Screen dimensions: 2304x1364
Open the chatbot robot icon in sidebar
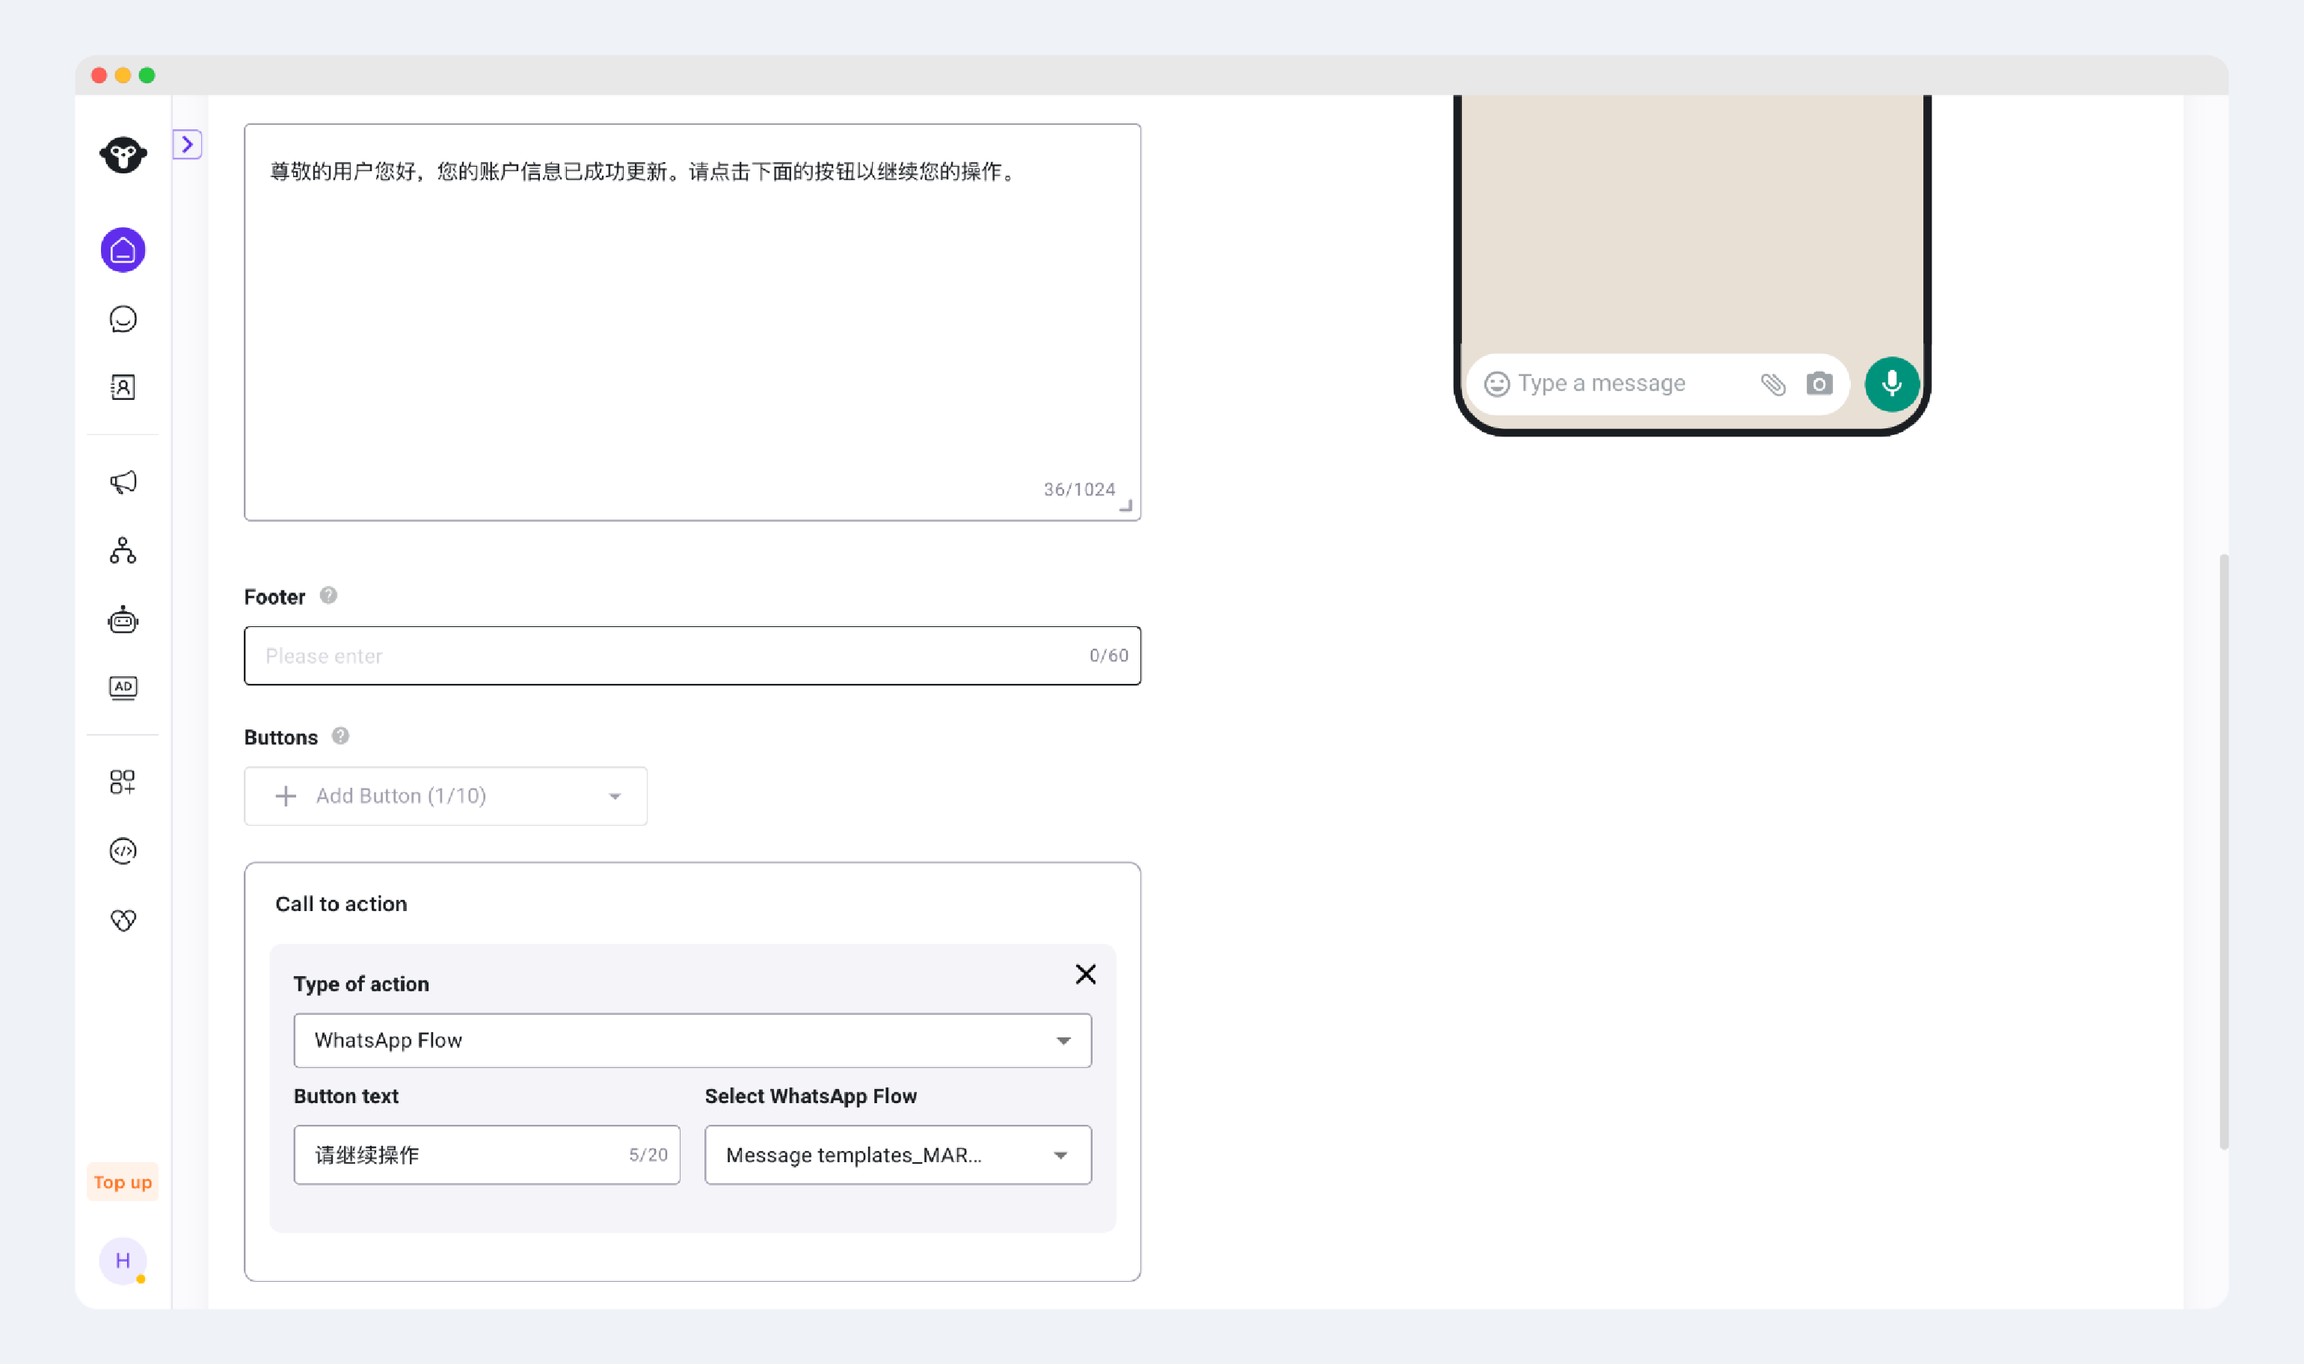pos(123,620)
